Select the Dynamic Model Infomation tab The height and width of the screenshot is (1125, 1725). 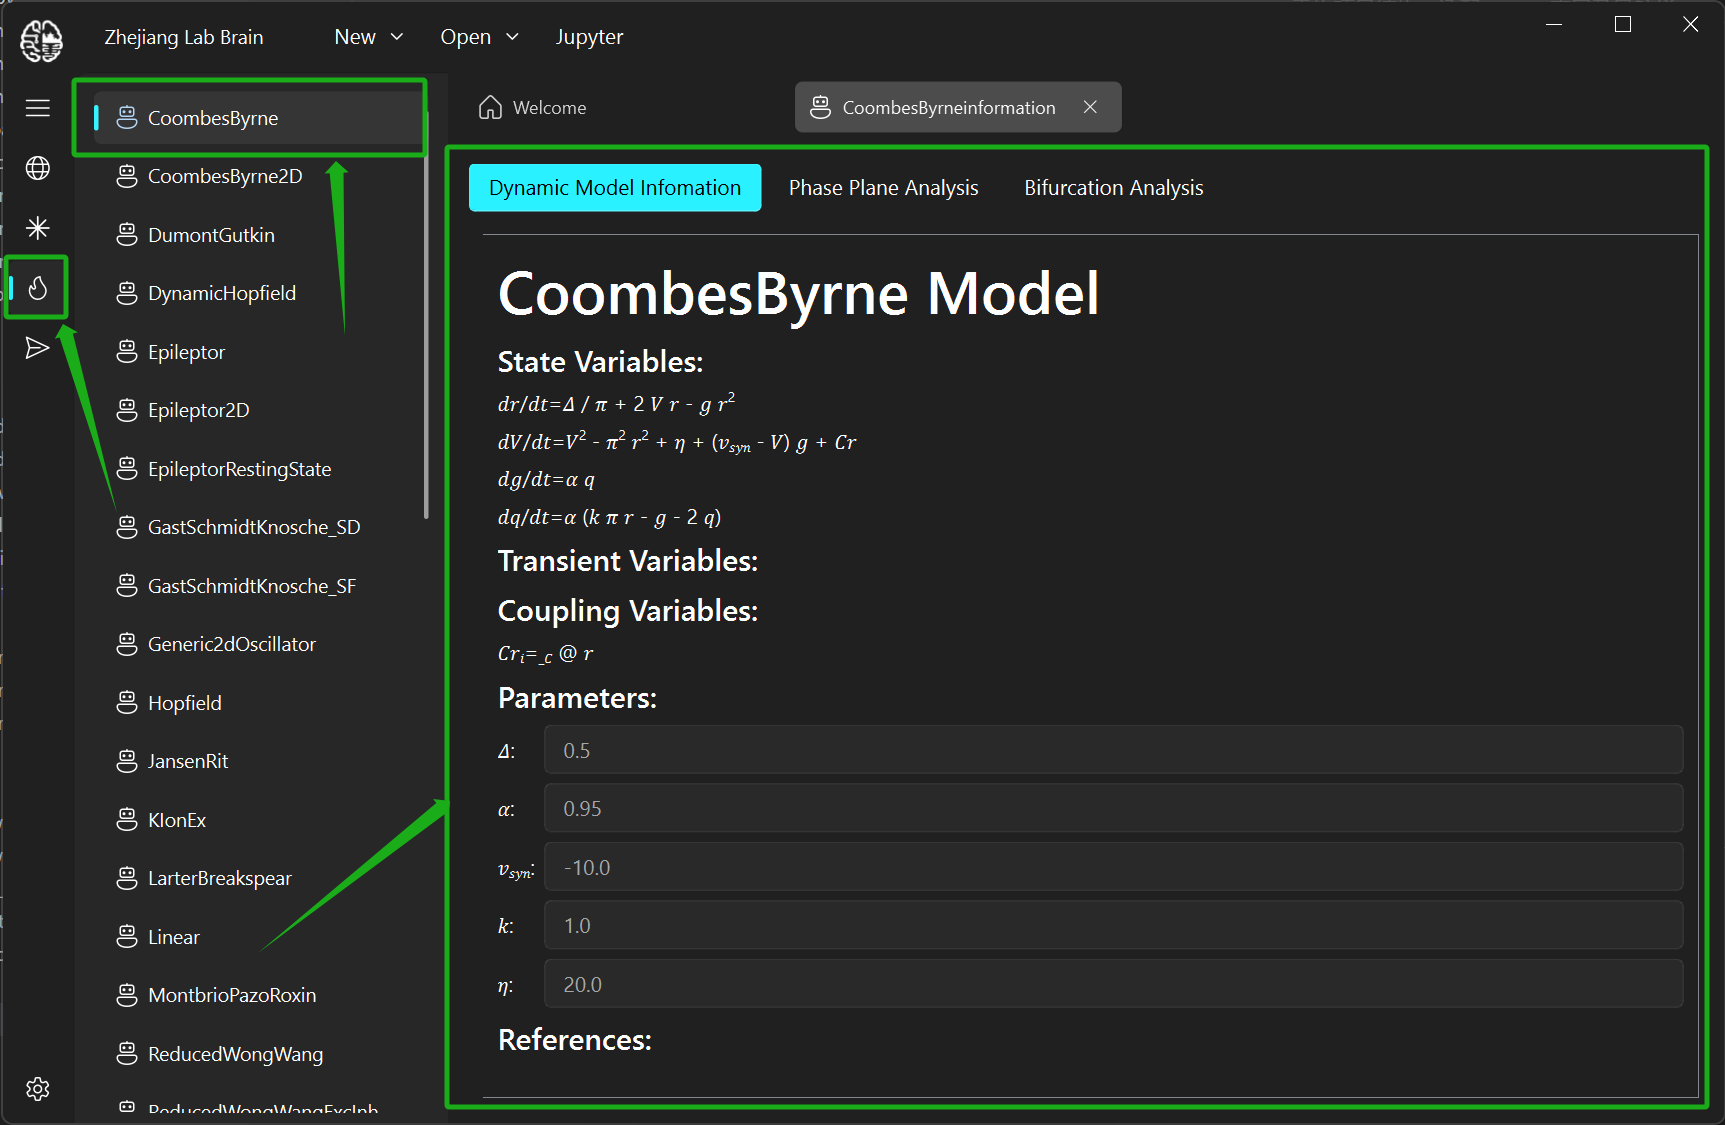point(615,188)
